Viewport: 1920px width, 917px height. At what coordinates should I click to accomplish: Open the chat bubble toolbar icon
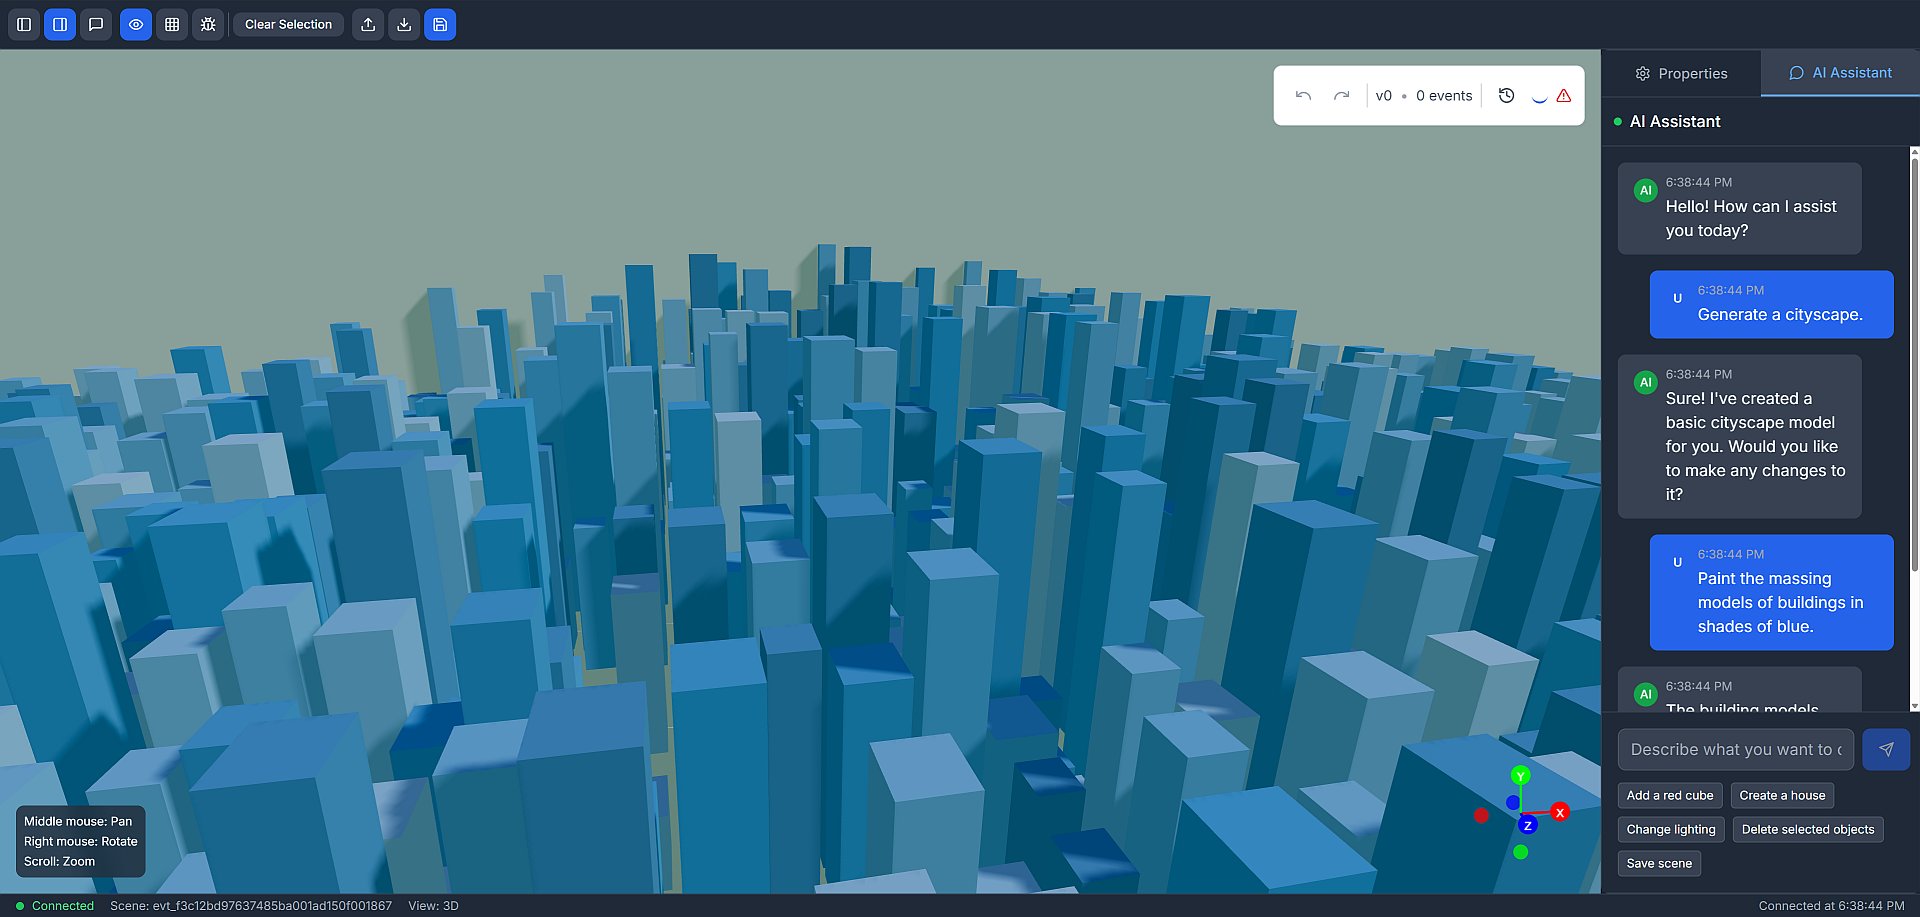pos(96,24)
